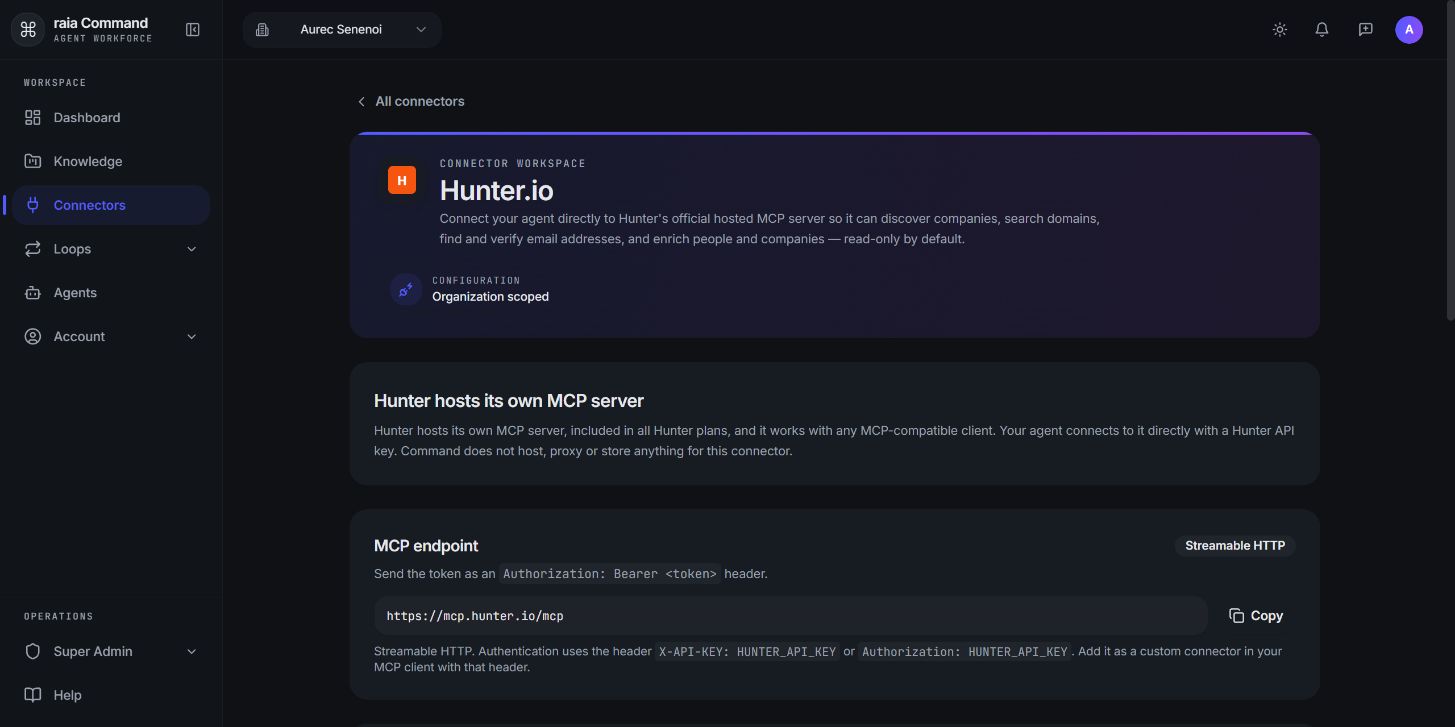Open the Knowledge section
Screen dimensions: 1455x727
pyautogui.click(x=111, y=162)
